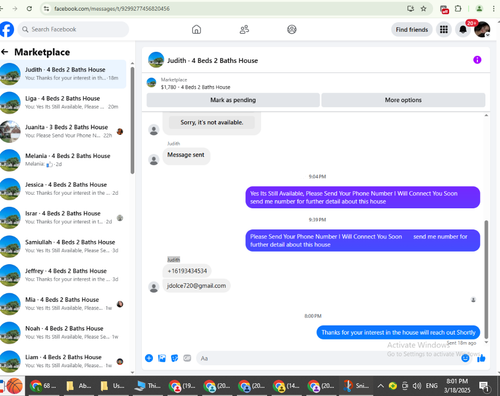Open the emoji picker
The image size is (500, 396).
click(465, 358)
